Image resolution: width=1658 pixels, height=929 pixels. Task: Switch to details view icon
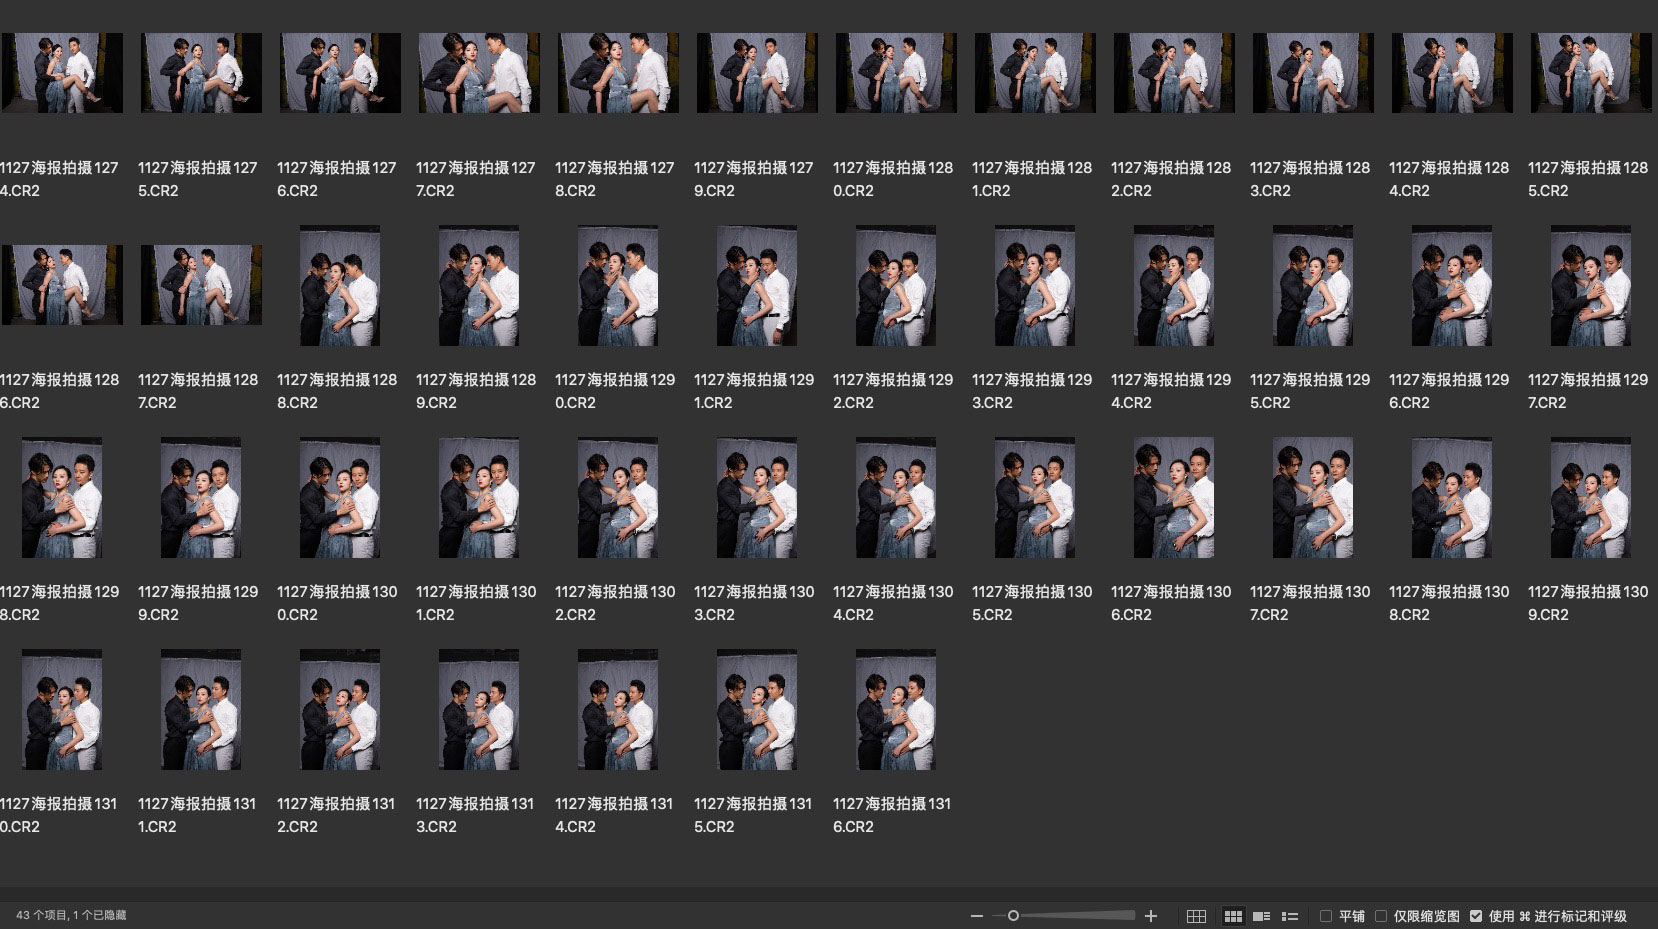coord(1261,916)
